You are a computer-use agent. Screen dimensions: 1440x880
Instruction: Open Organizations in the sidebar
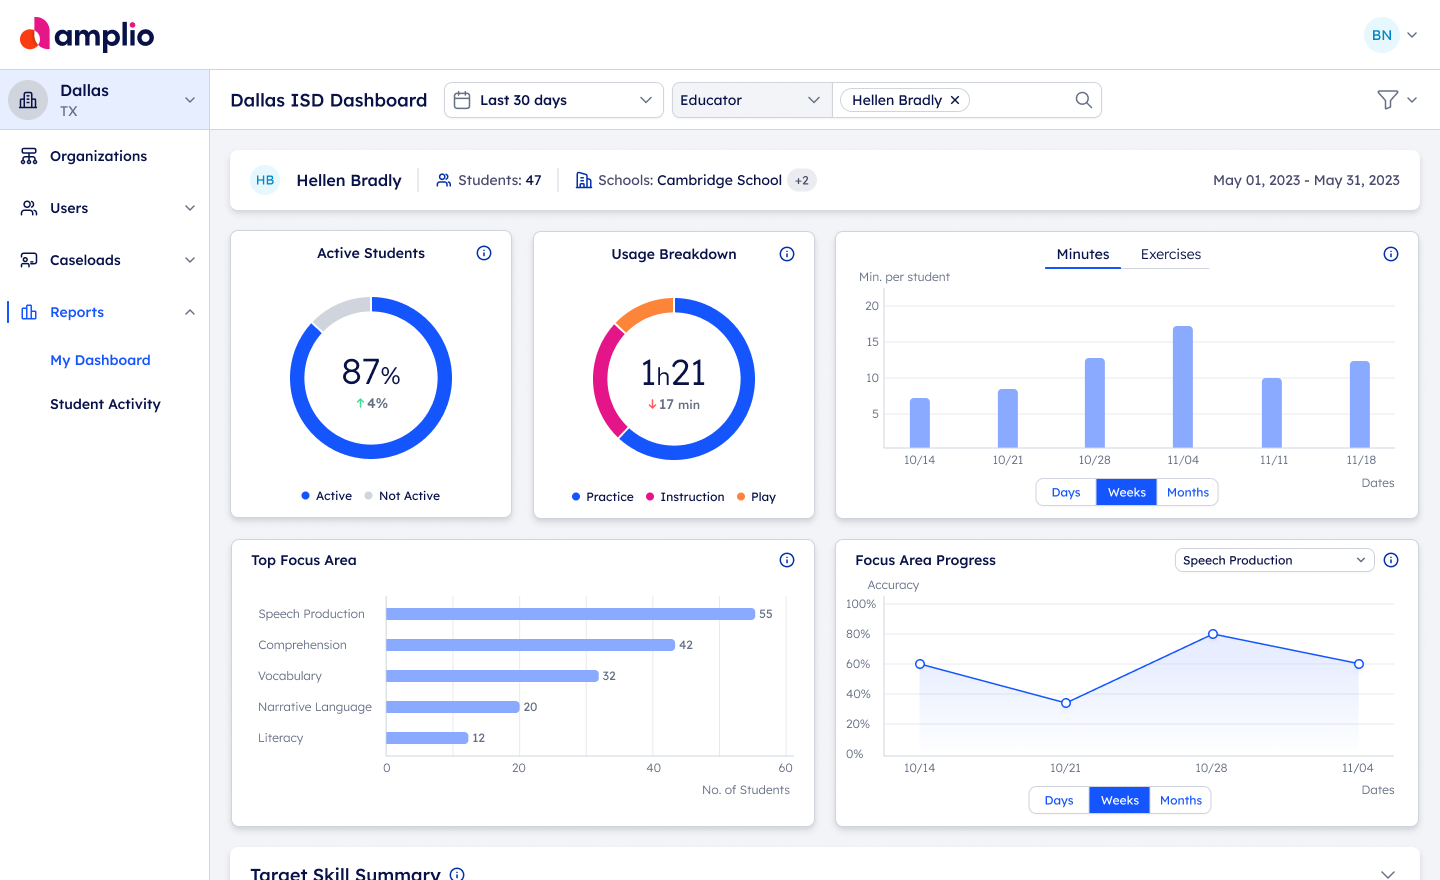coord(98,156)
